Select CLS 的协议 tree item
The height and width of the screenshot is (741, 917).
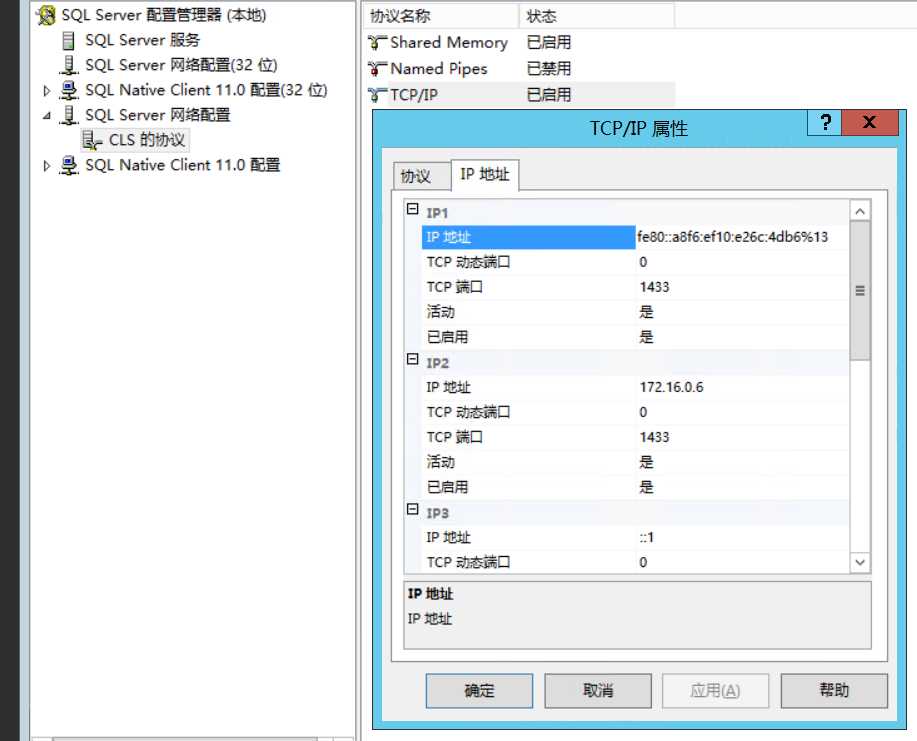(x=147, y=140)
